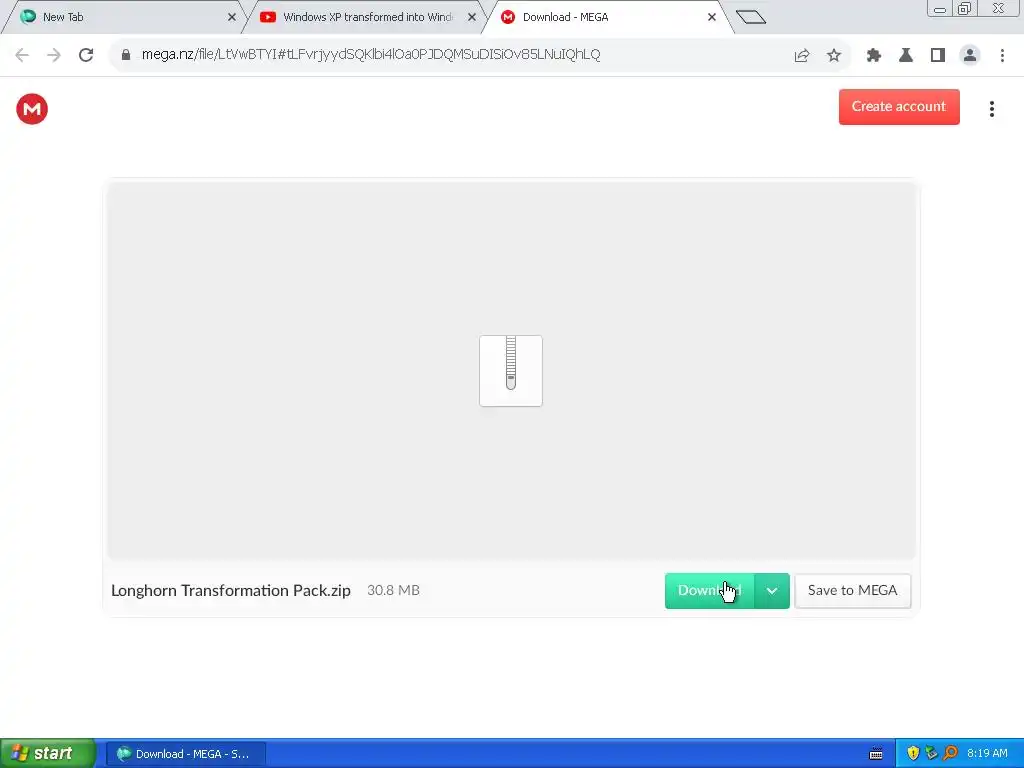Click the browser forward arrow
This screenshot has width=1024, height=768.
click(54, 55)
